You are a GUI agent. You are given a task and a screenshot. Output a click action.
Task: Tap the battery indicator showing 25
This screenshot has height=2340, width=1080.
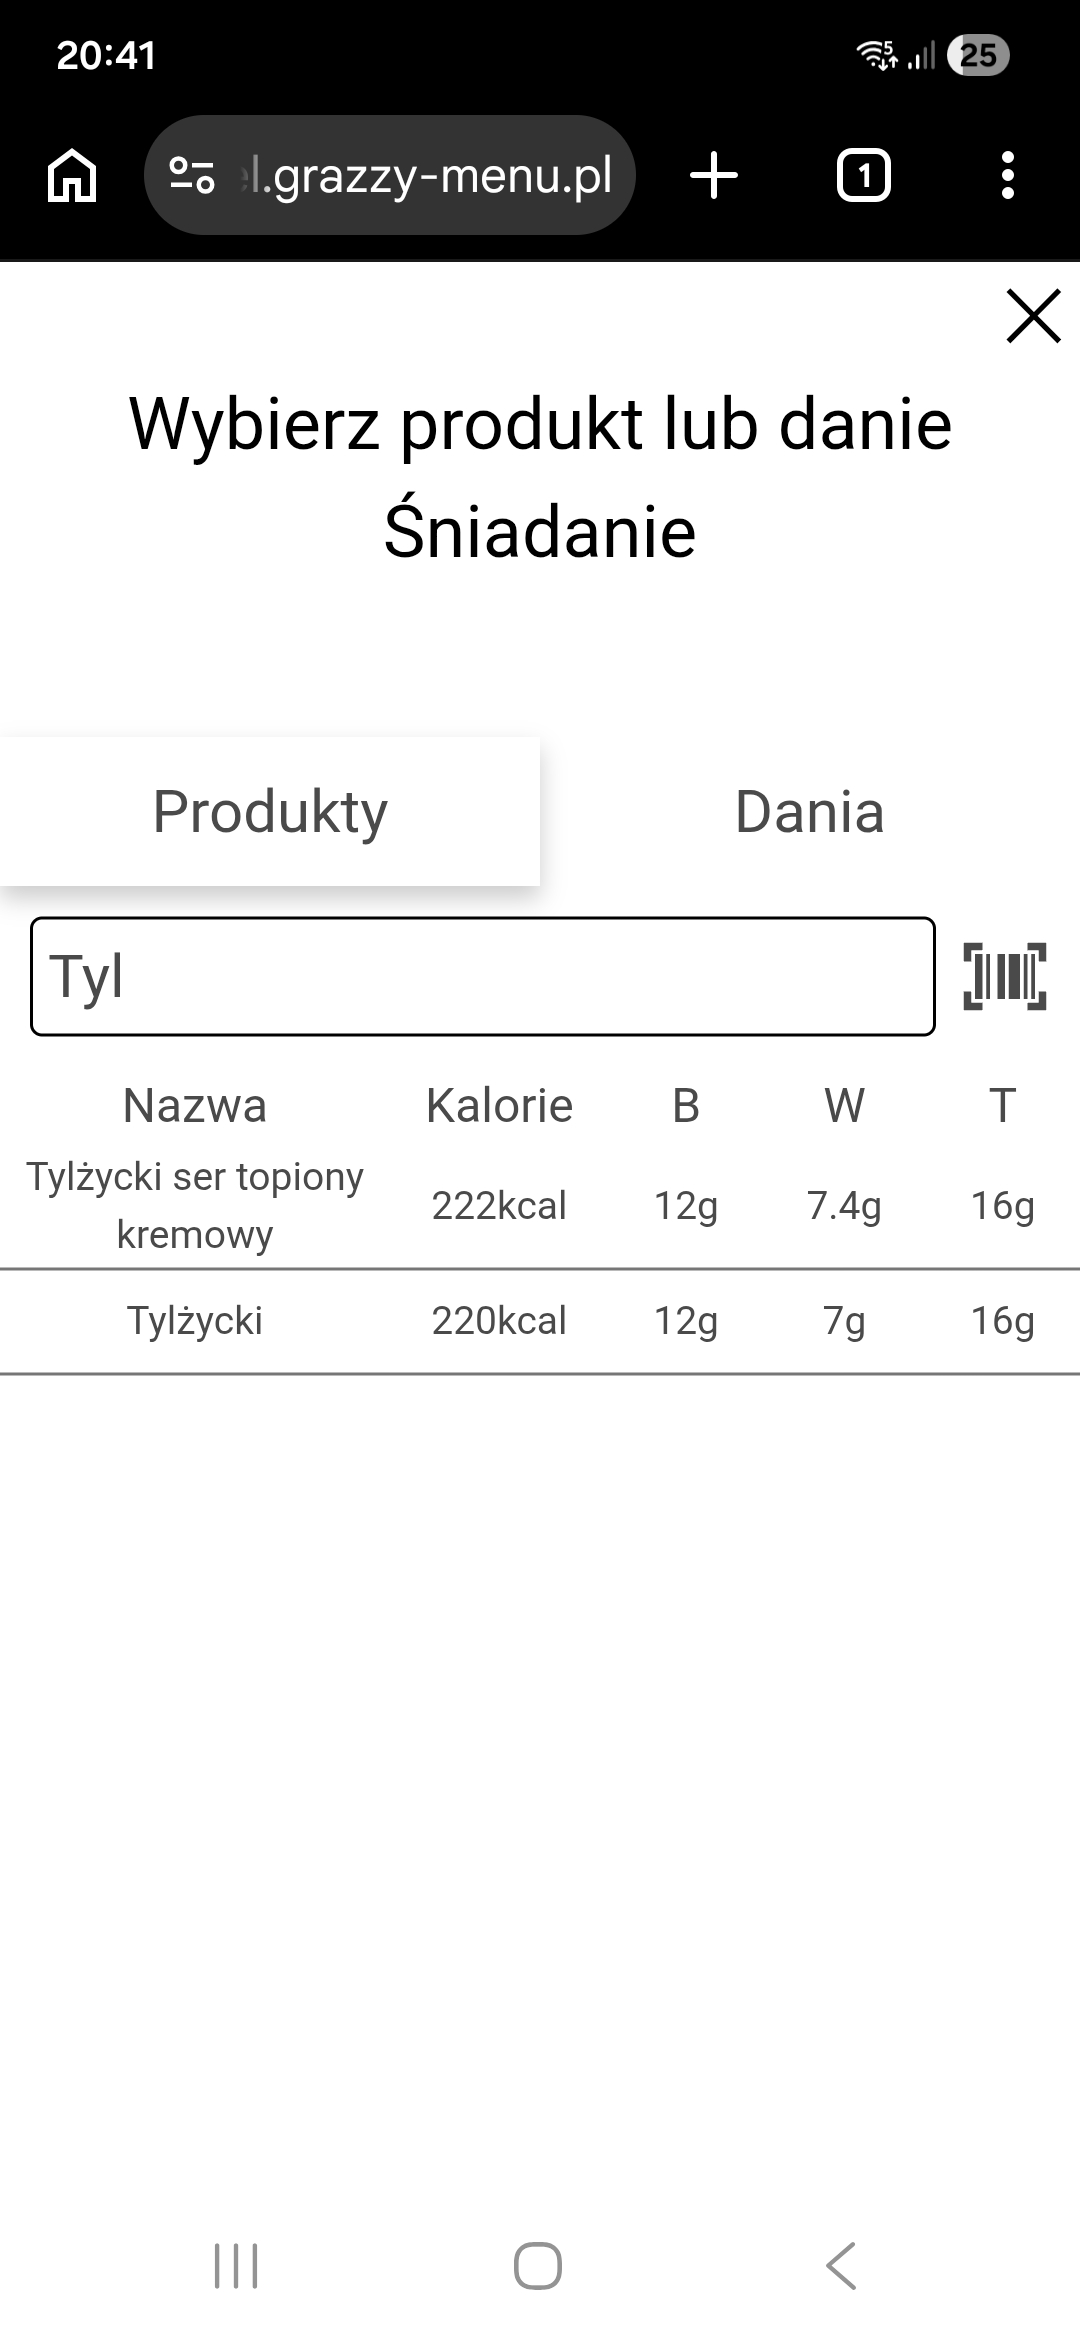pos(978,55)
